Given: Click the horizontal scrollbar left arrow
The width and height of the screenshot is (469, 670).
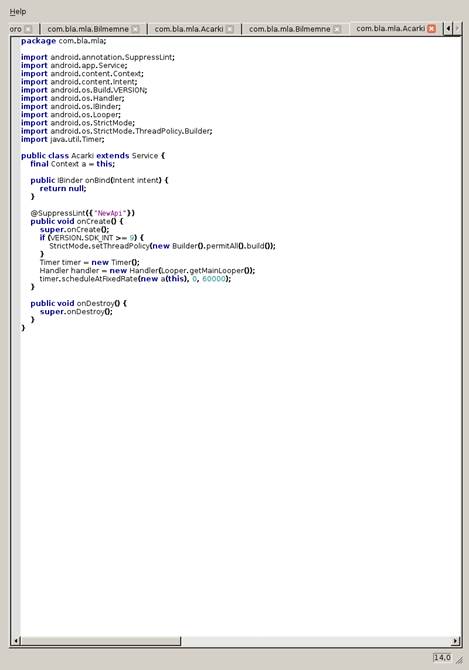Looking at the screenshot, I should 16,641.
